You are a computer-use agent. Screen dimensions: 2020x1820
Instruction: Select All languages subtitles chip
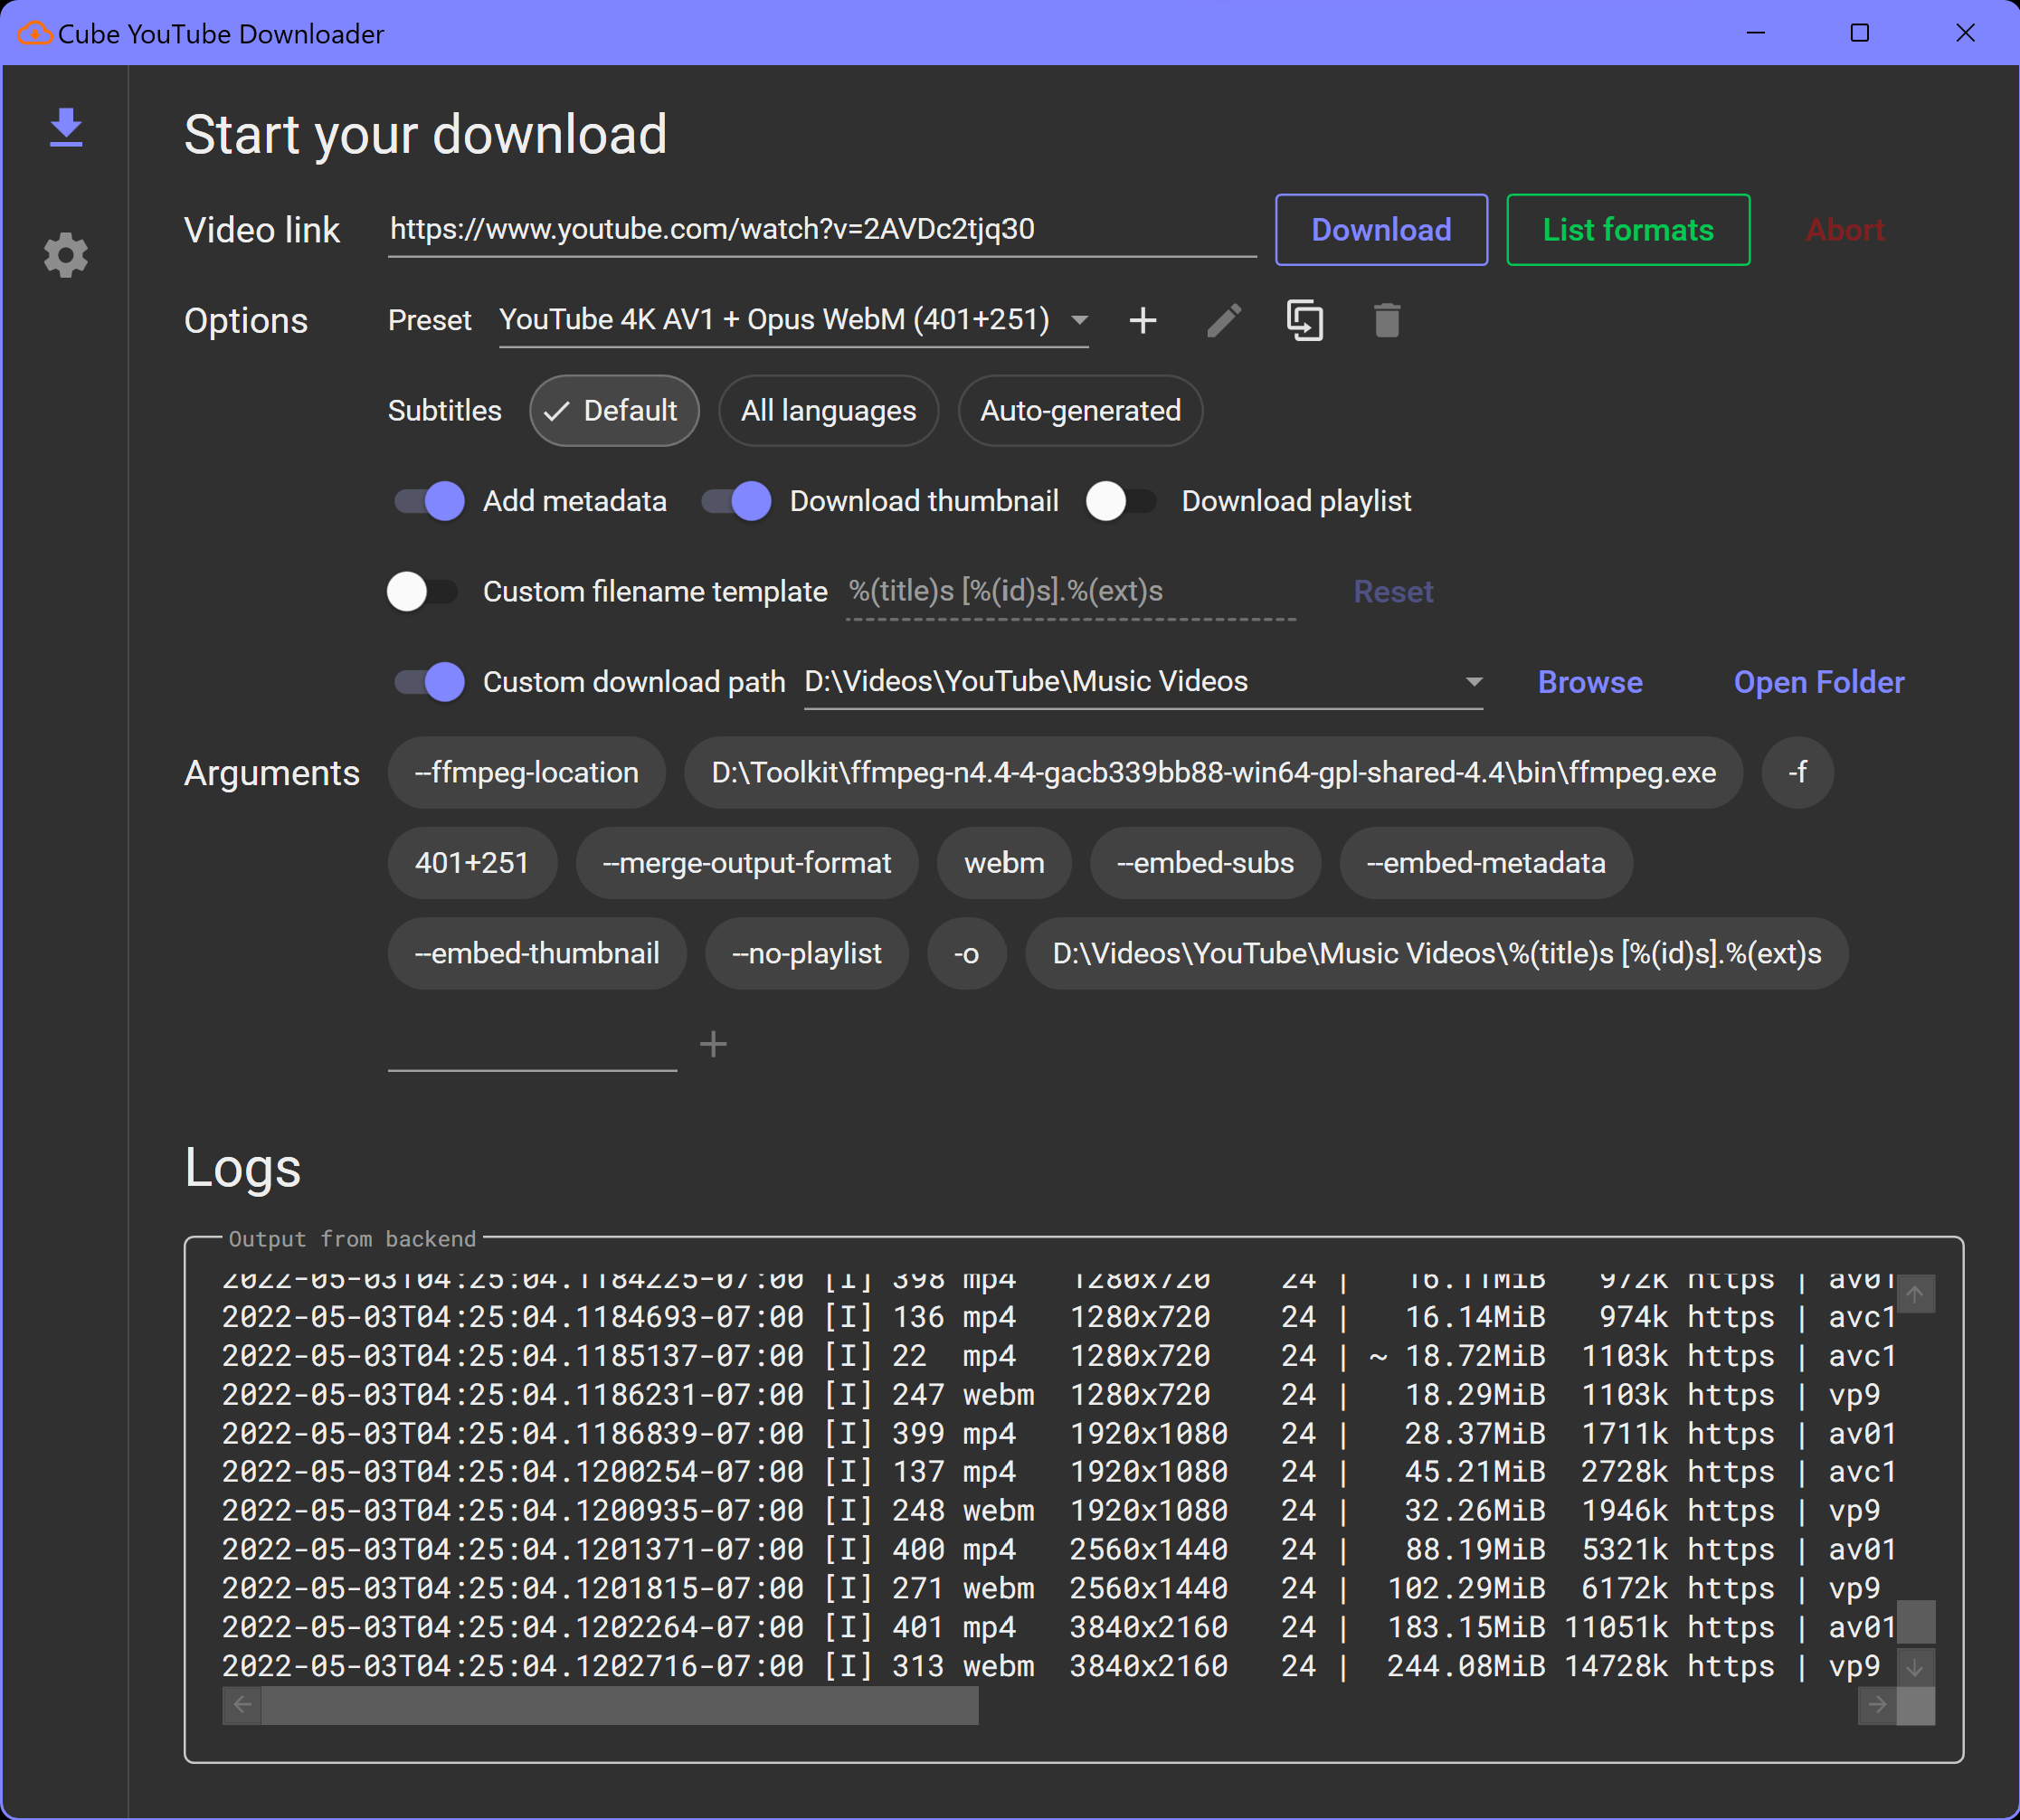coord(828,411)
